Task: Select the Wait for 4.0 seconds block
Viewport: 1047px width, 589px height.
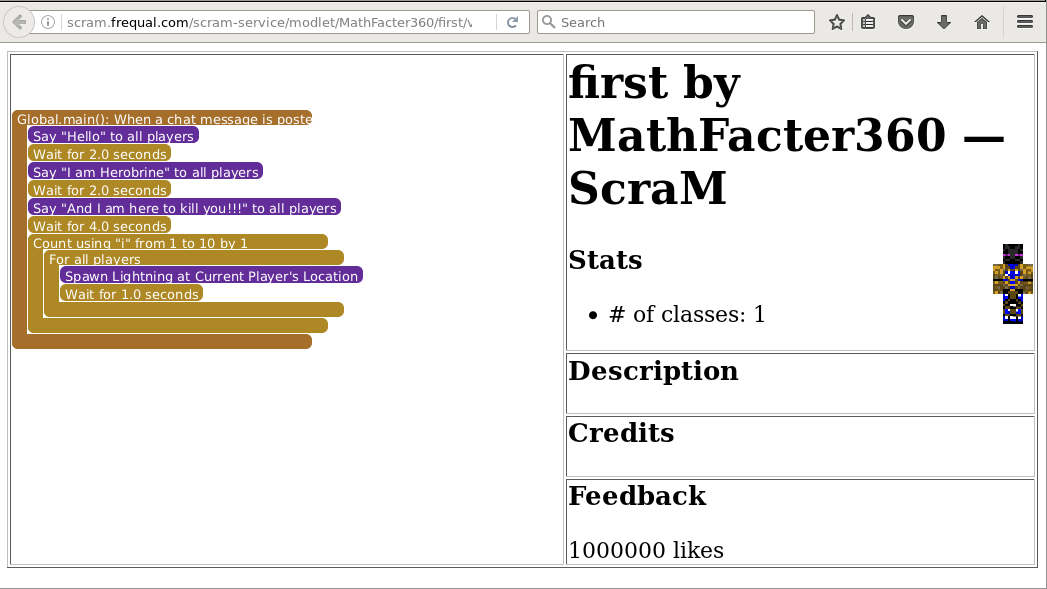Action: pyautogui.click(x=99, y=226)
